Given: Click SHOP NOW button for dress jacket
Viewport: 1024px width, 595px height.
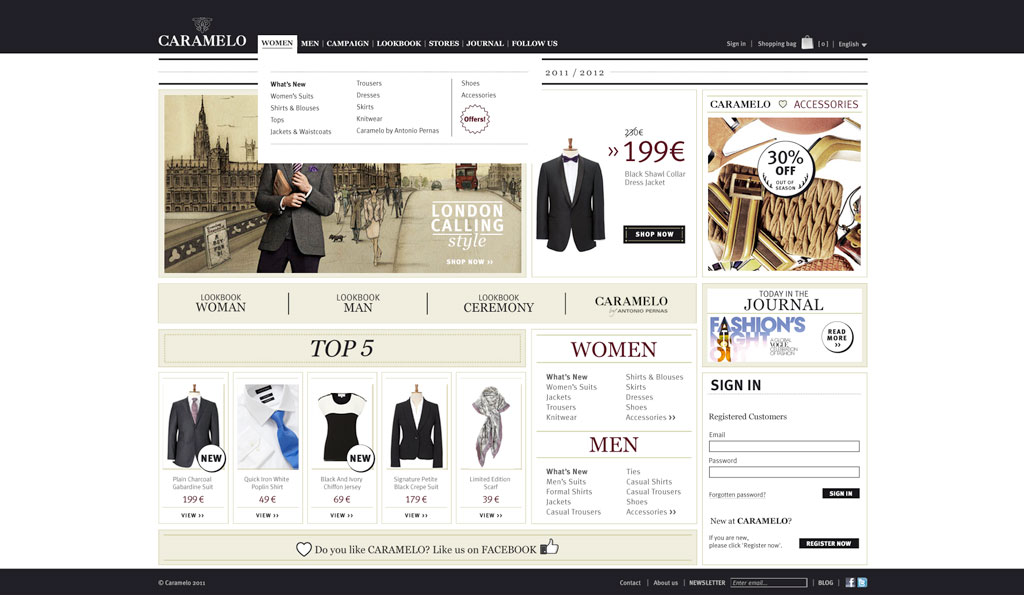Looking at the screenshot, I should coord(654,234).
